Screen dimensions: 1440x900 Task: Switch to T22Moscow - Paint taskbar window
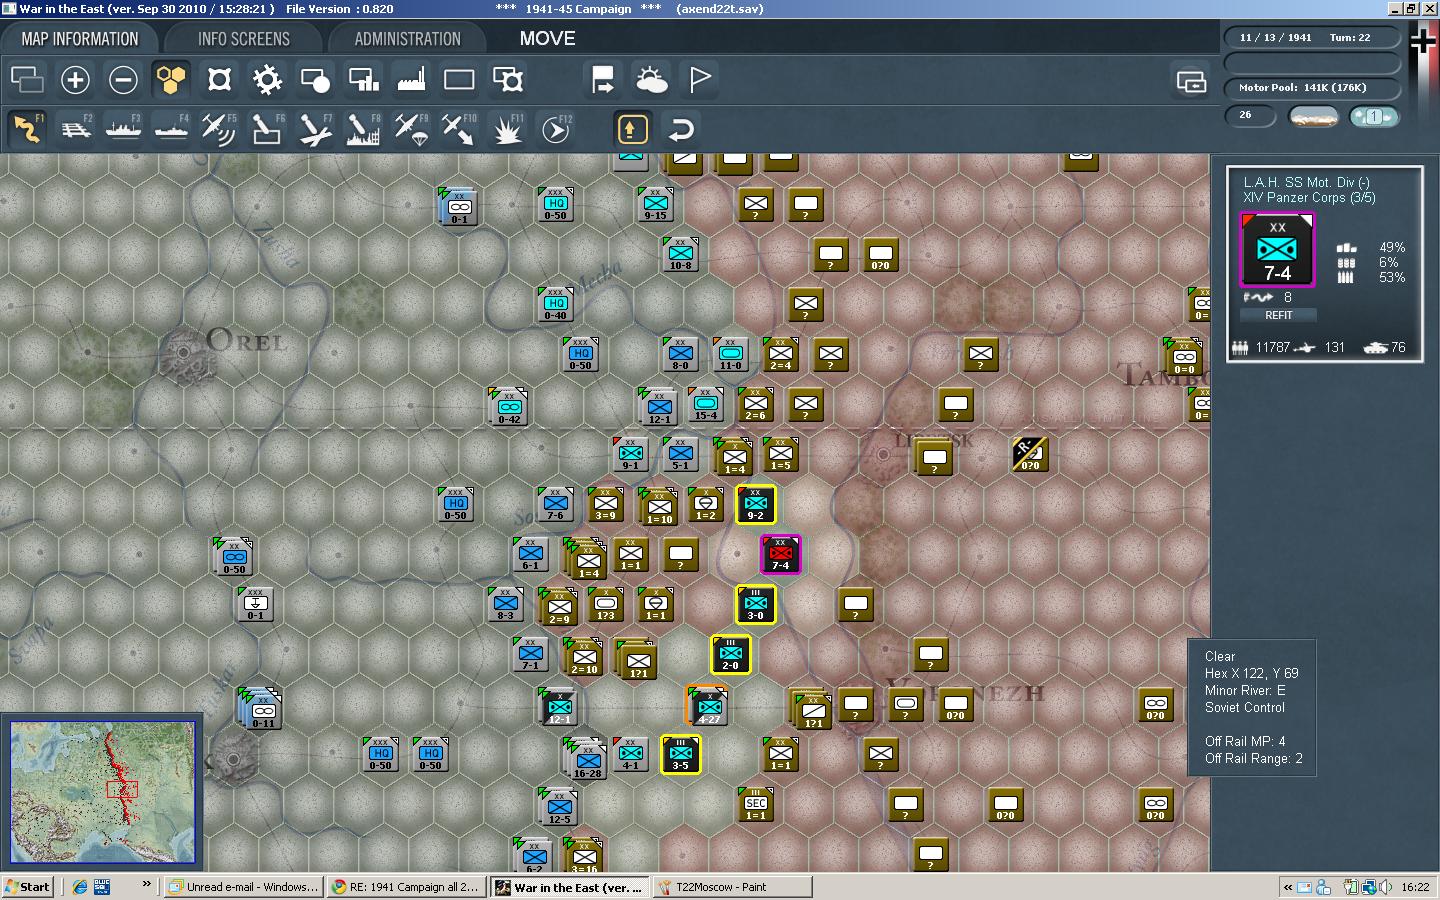tap(732, 887)
